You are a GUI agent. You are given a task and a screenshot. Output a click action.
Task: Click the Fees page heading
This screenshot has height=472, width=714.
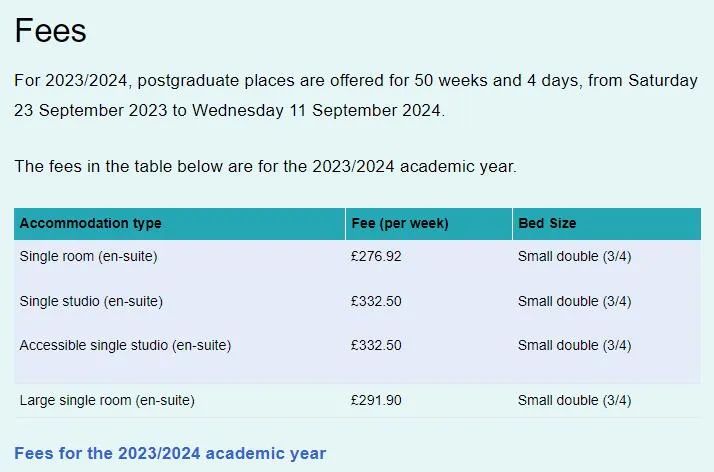point(51,30)
